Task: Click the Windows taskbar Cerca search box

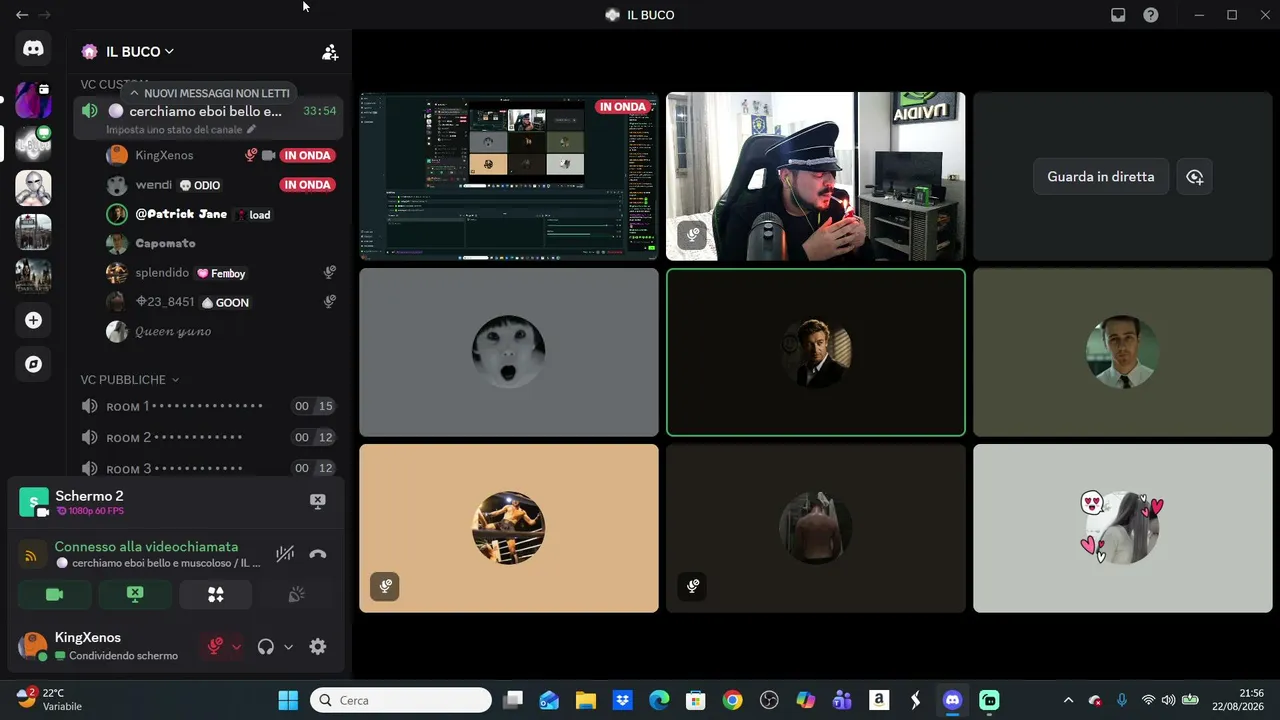Action: coord(400,700)
